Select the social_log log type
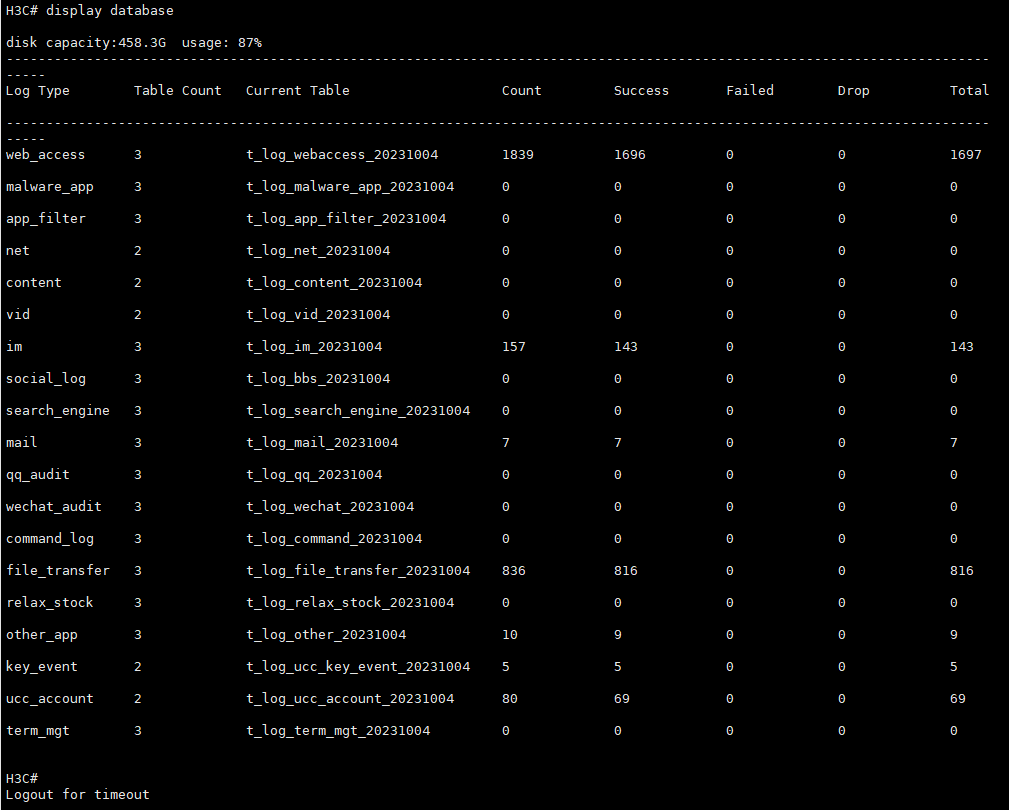1009x810 pixels. (46, 379)
